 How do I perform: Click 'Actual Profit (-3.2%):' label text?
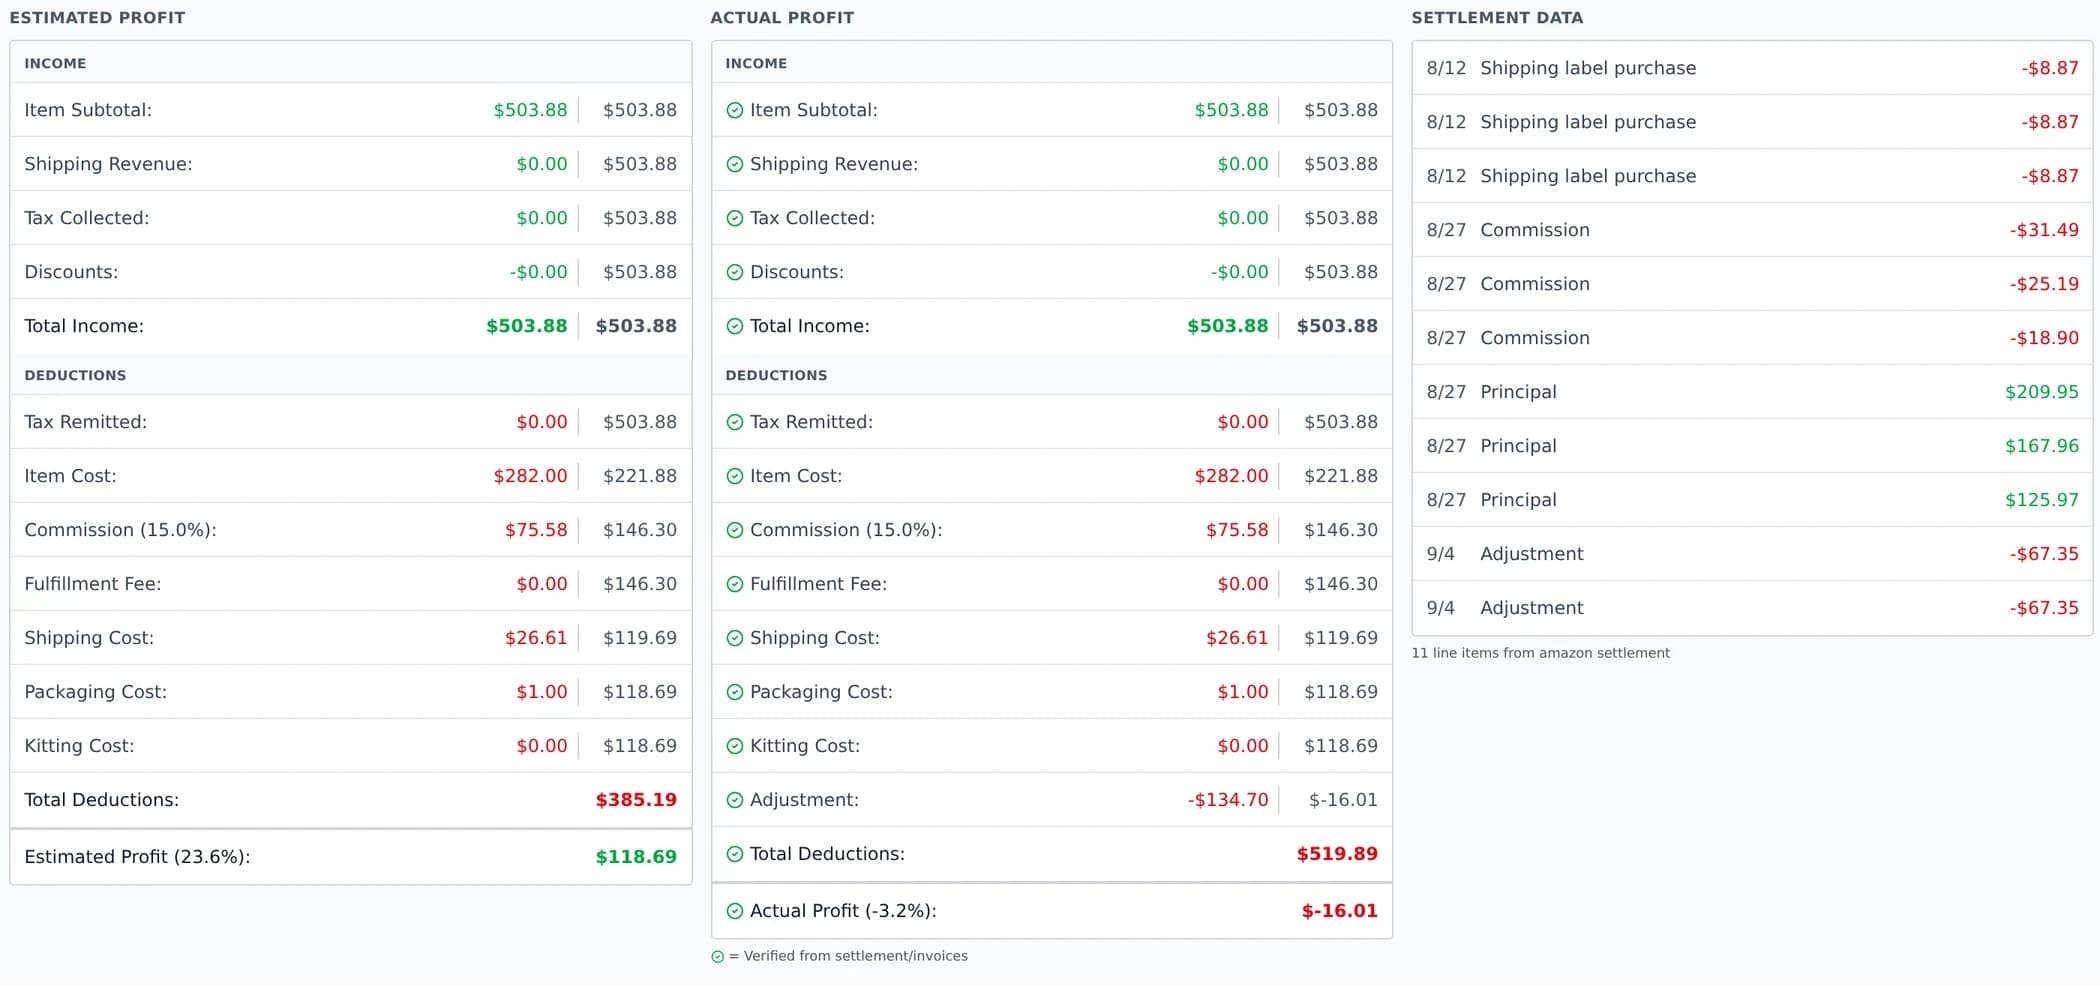tap(843, 911)
